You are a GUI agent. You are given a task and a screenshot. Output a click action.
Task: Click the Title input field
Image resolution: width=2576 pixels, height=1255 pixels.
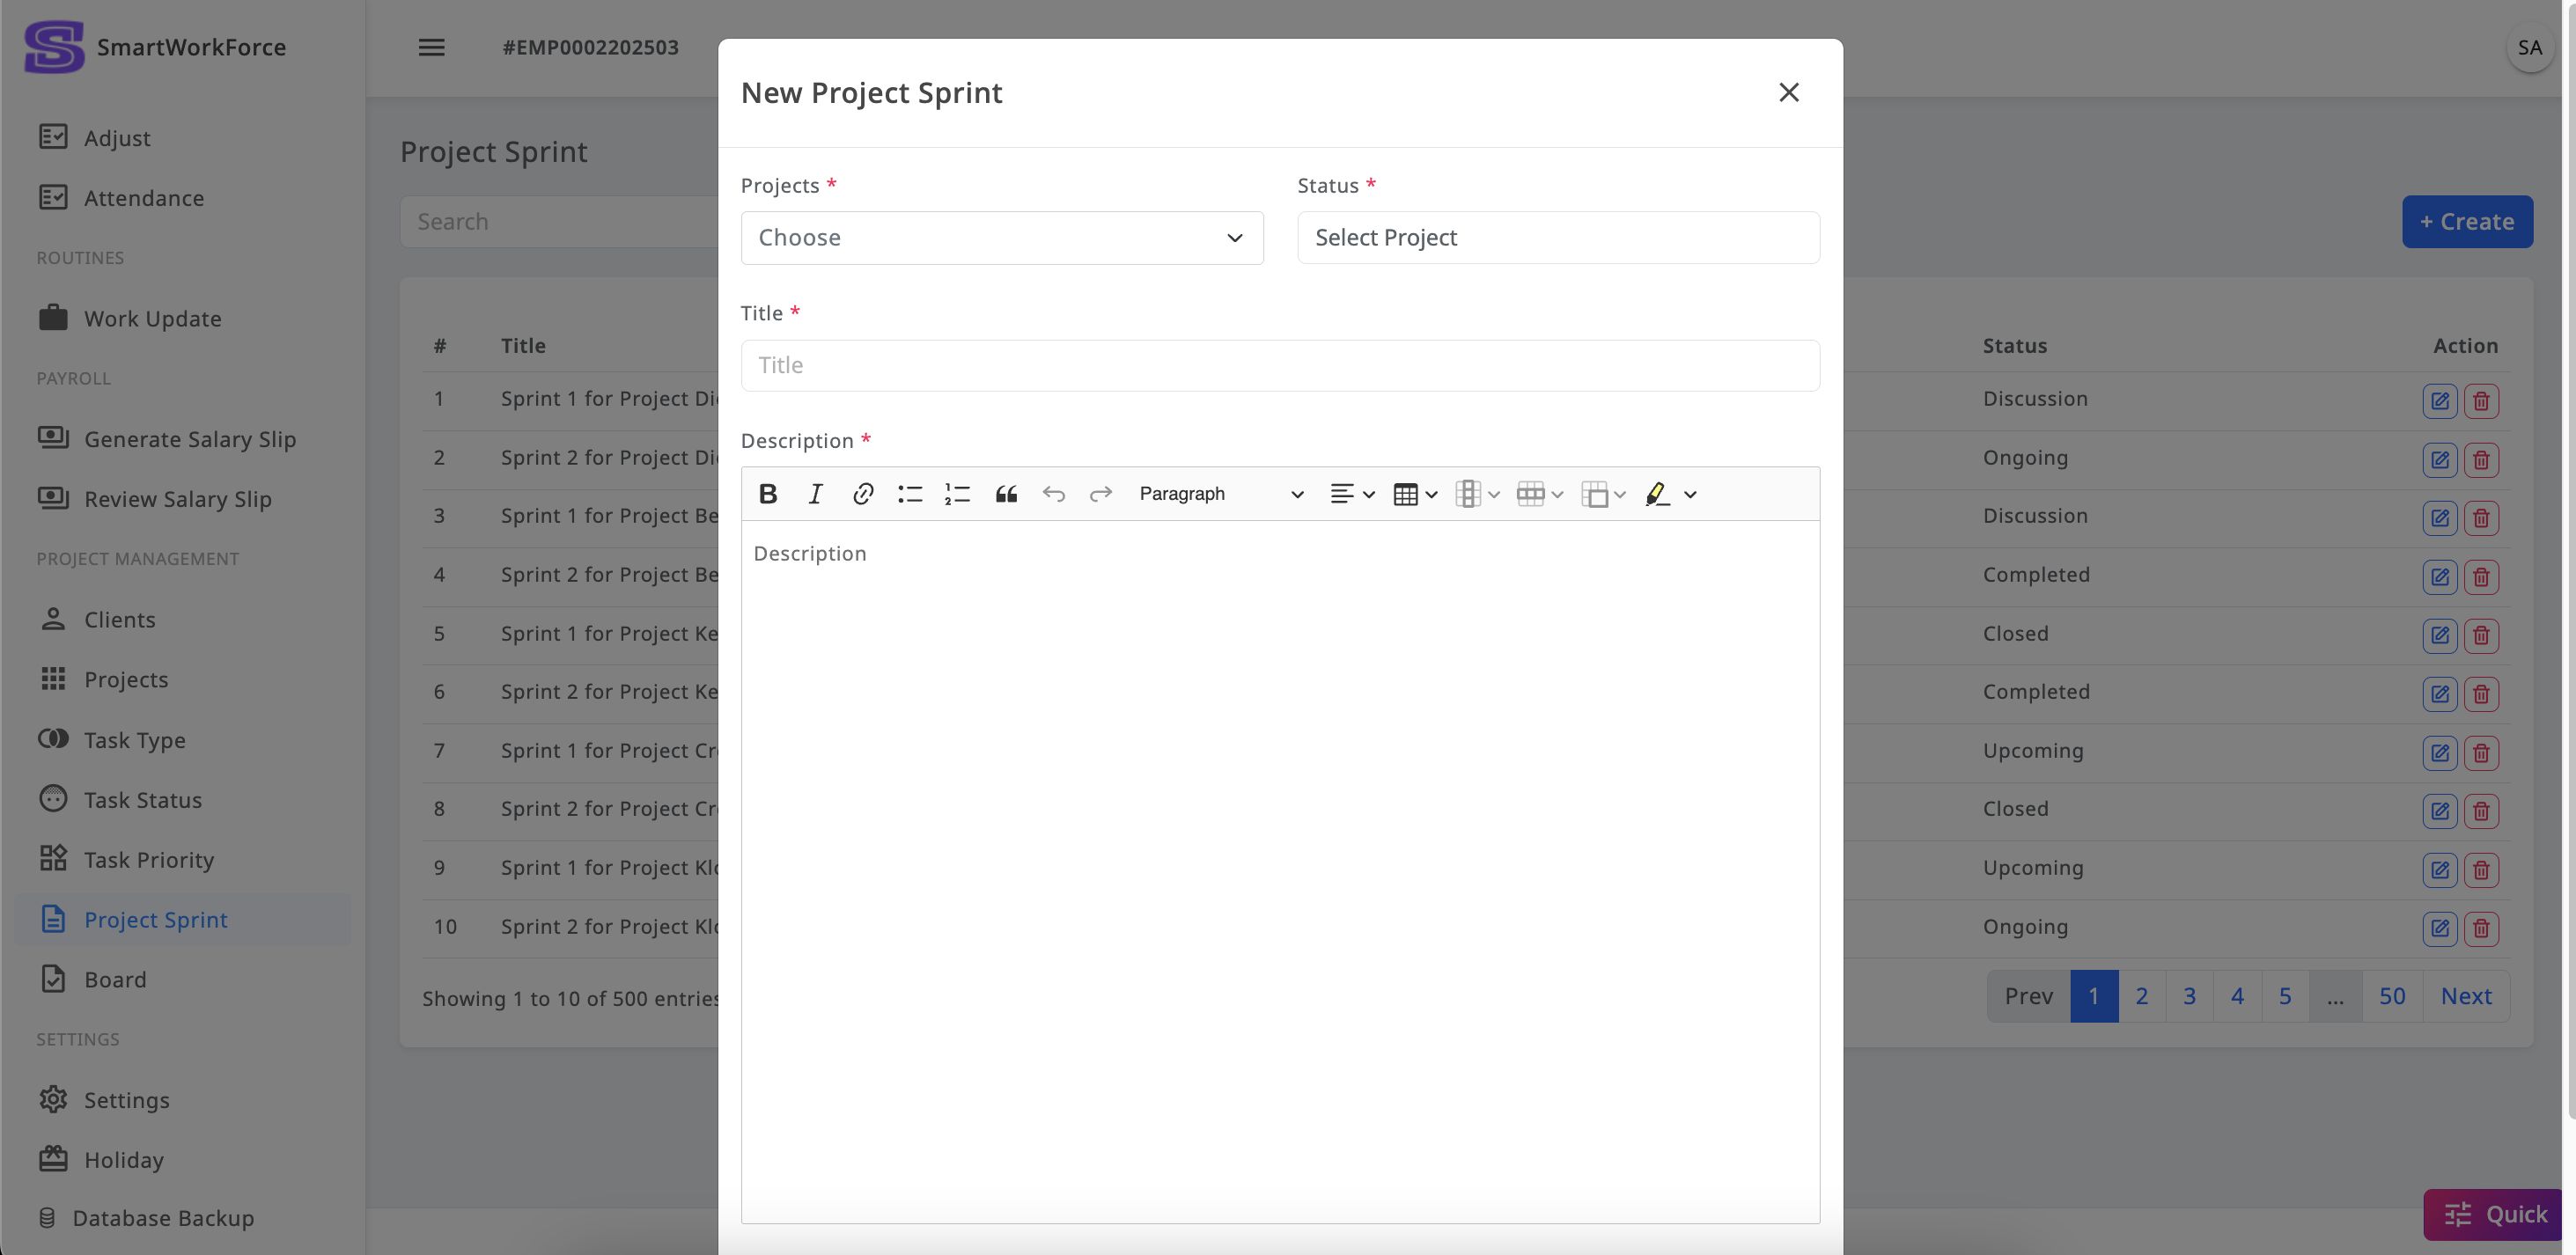pos(1279,365)
